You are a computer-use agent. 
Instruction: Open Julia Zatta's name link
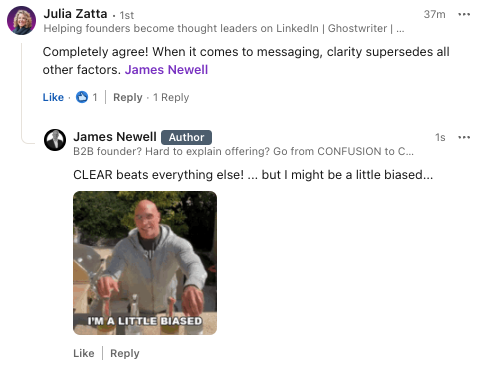click(x=75, y=14)
